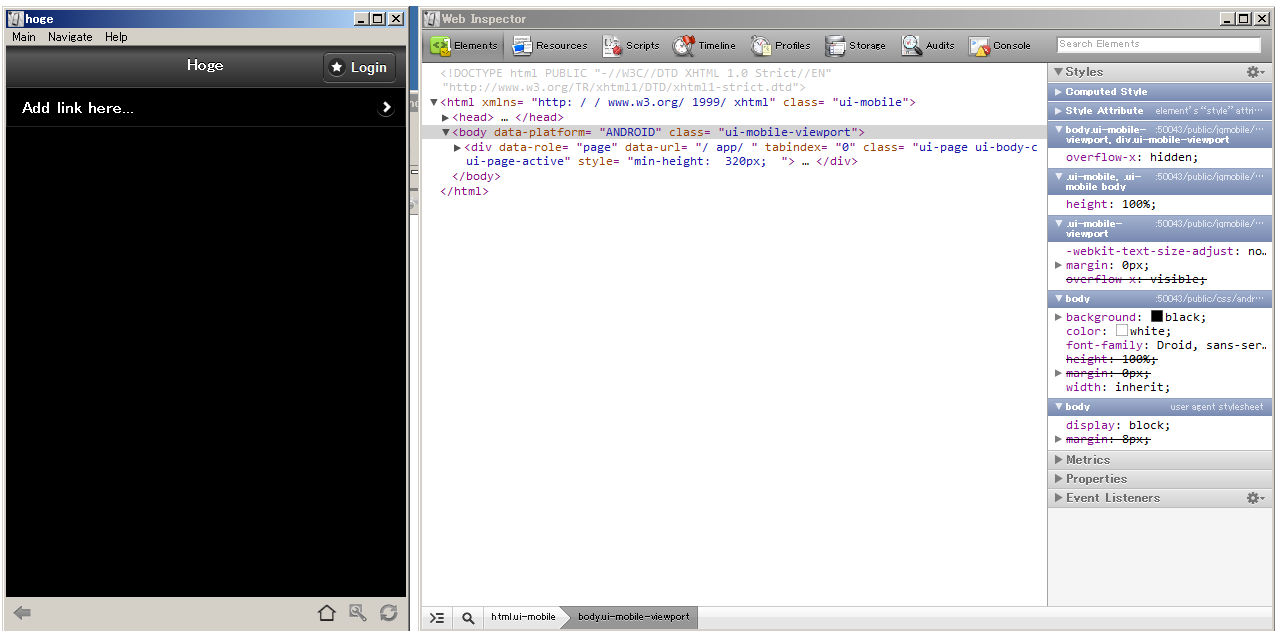Focus the Search Elements field
1275x631 pixels.
pyautogui.click(x=1159, y=45)
